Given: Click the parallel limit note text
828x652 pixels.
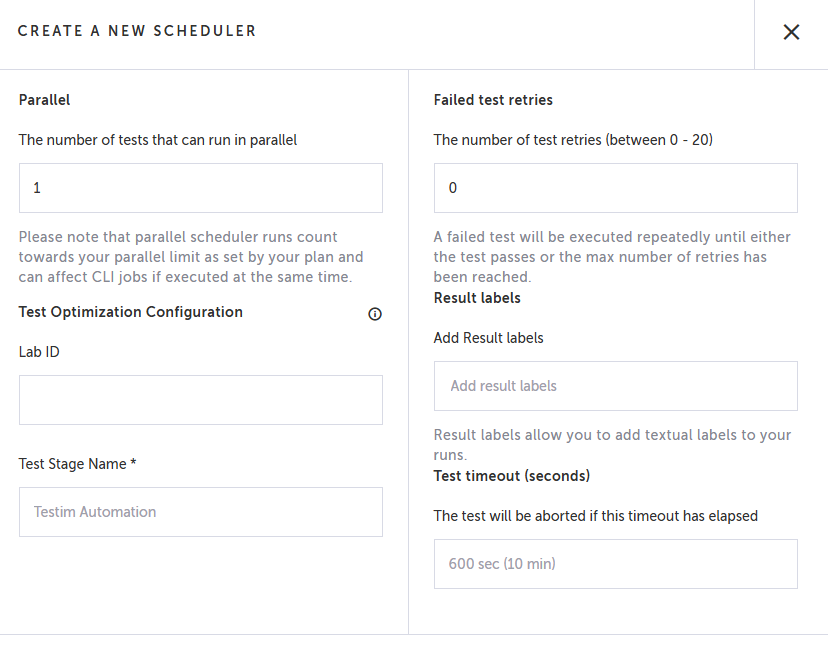Looking at the screenshot, I should point(190,257).
